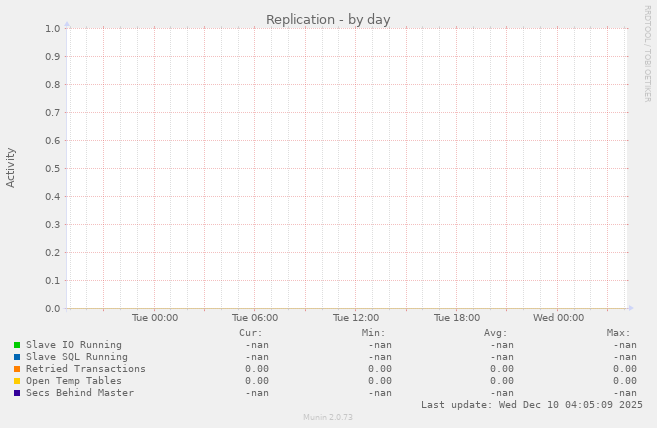Select the Slave IO Running legend label

point(73,345)
